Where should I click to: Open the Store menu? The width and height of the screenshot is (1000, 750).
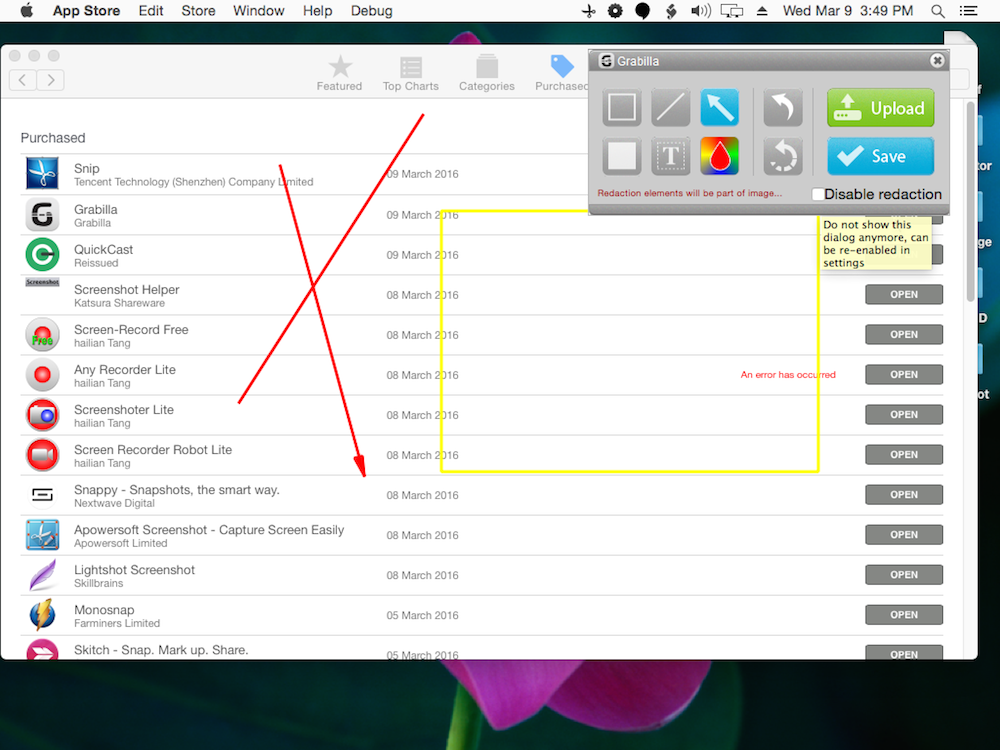(198, 11)
